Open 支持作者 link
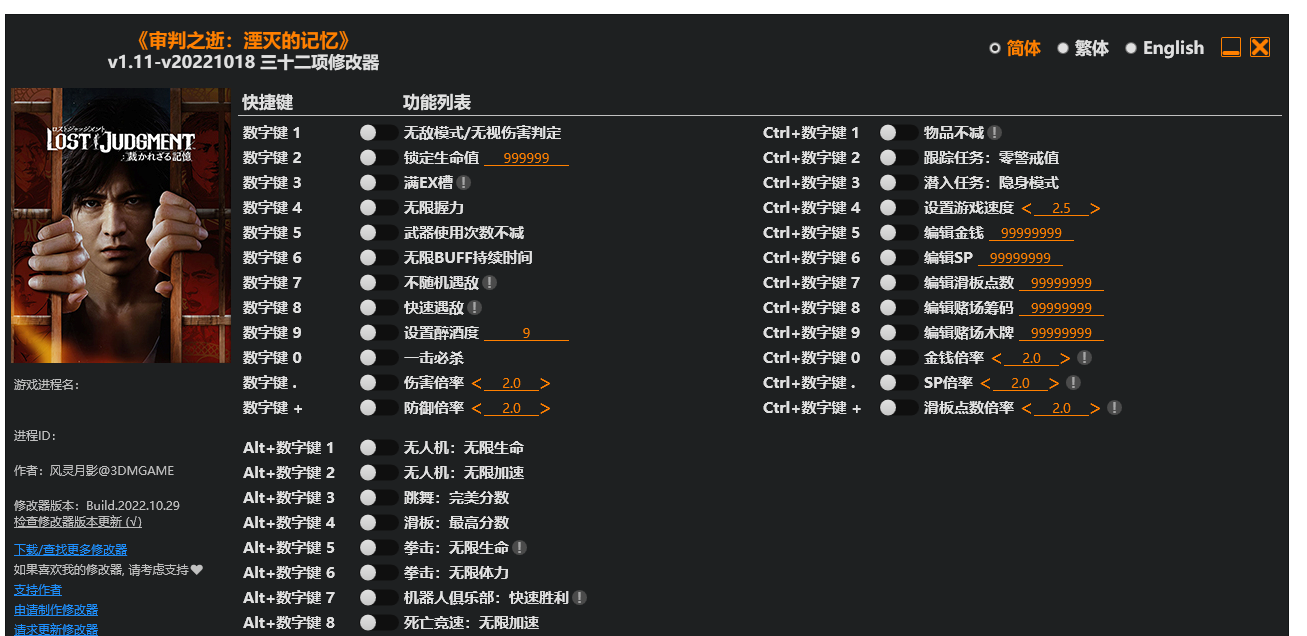This screenshot has width=1307, height=636. 38,590
